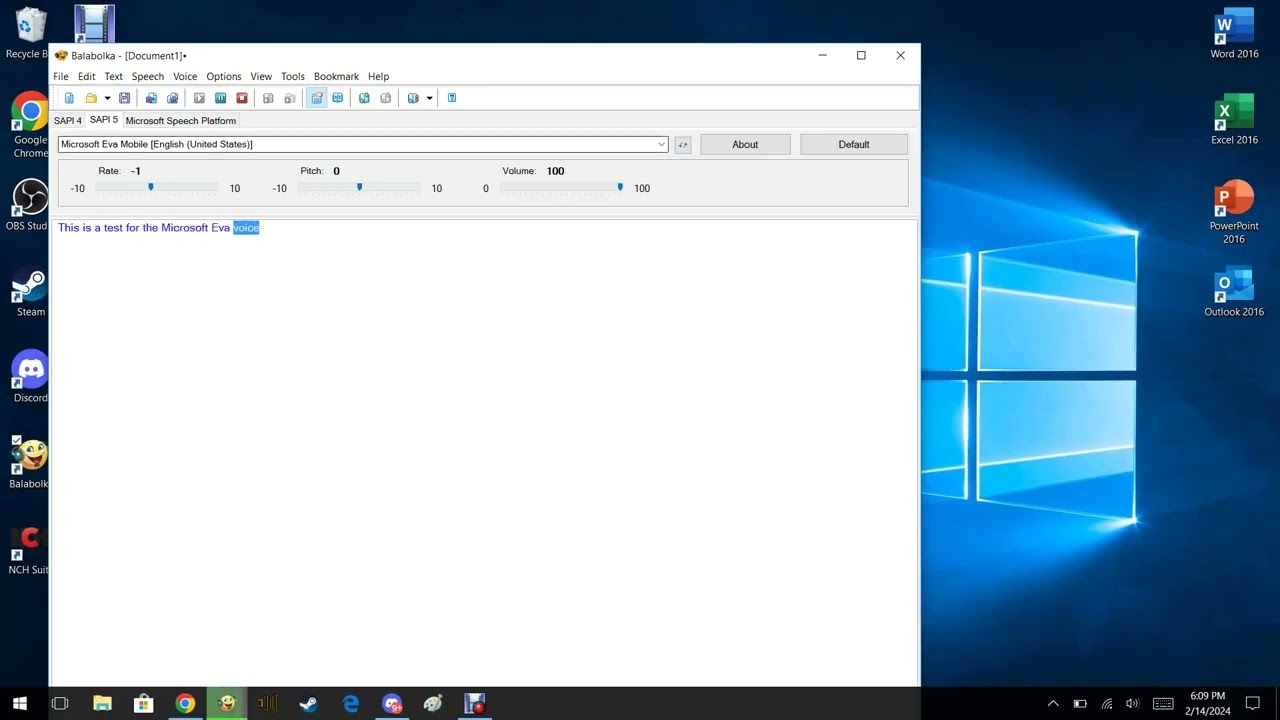Click the Default button
The height and width of the screenshot is (720, 1280).
point(854,144)
